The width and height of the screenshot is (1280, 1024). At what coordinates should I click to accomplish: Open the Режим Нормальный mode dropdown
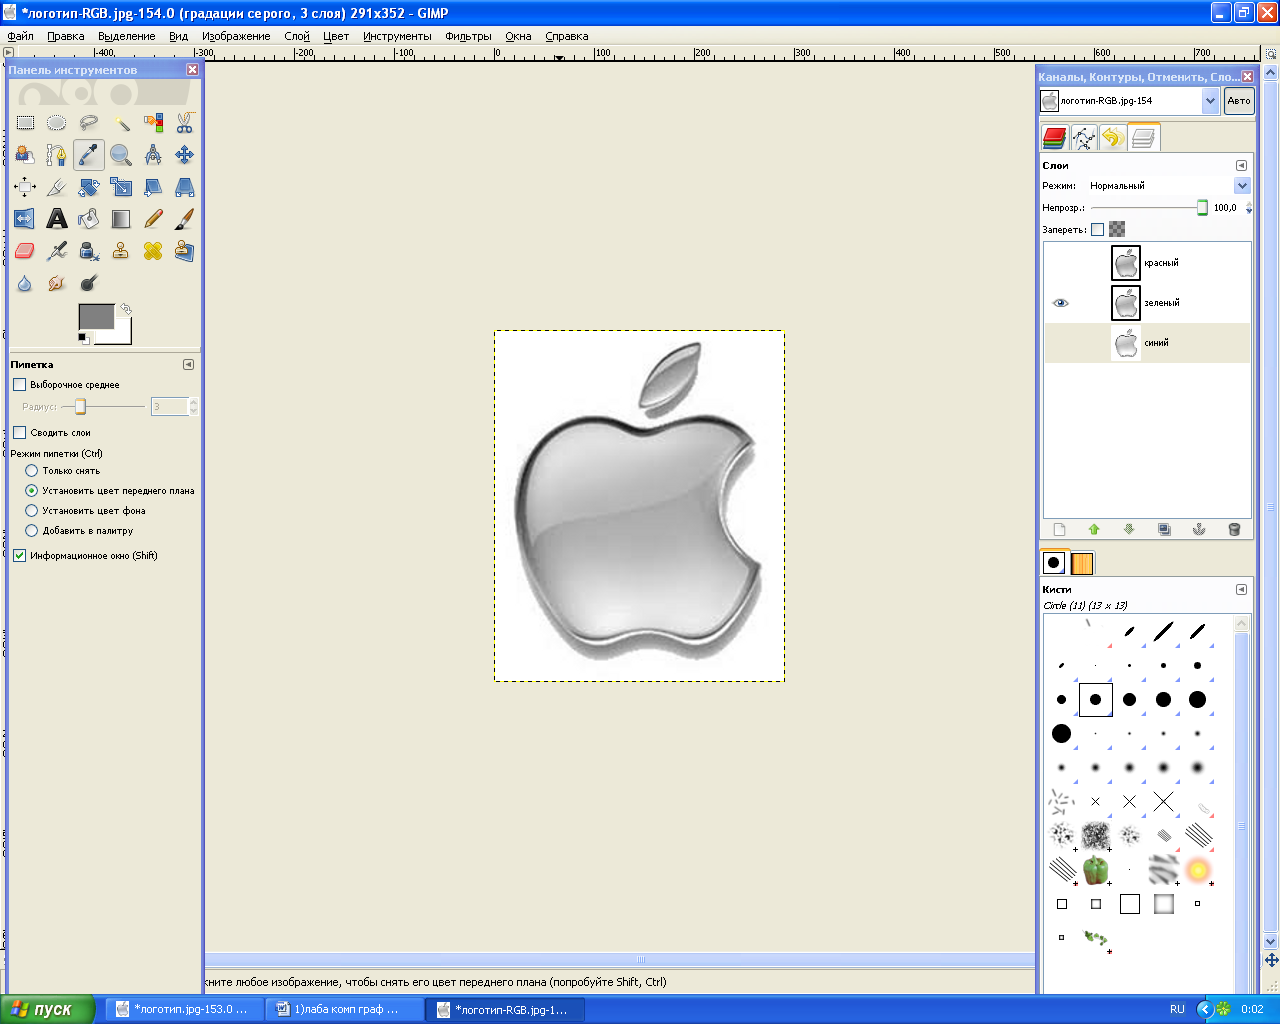pos(1242,185)
